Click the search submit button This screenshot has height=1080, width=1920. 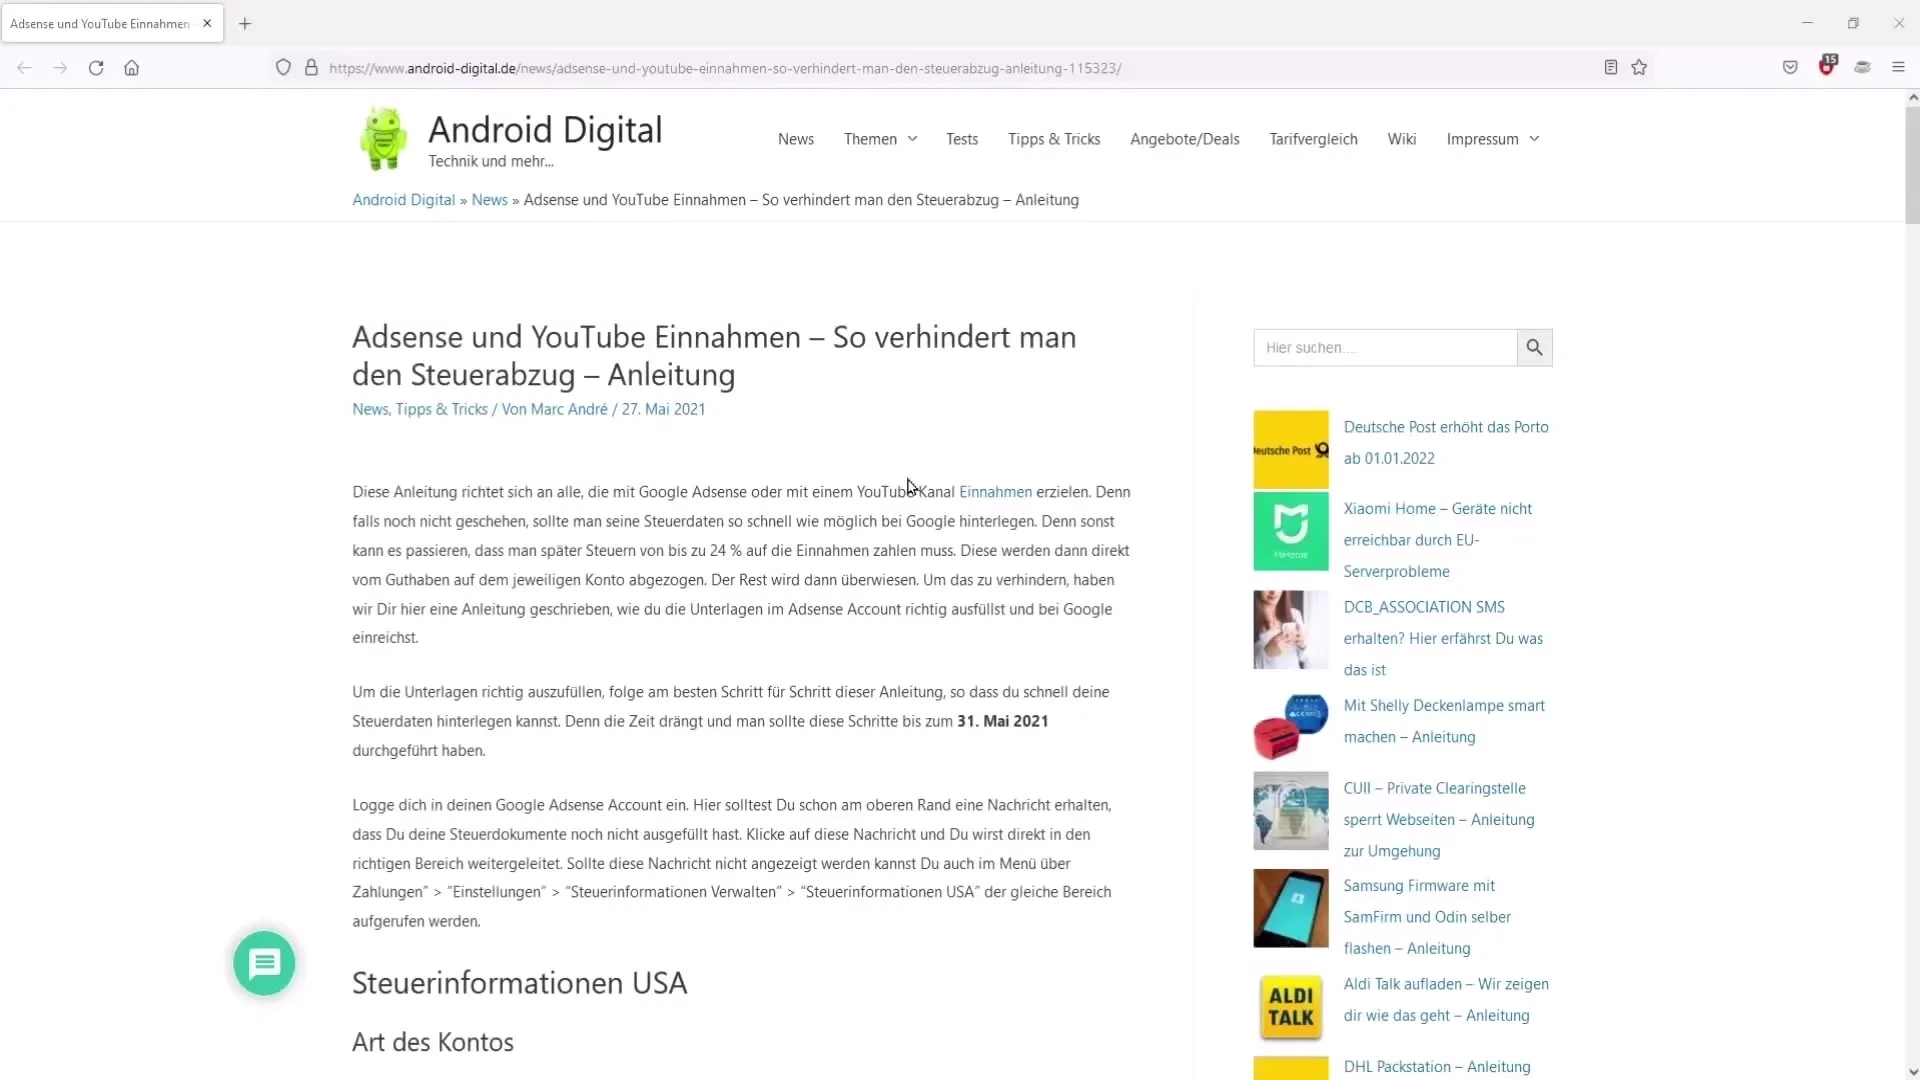pos(1535,347)
